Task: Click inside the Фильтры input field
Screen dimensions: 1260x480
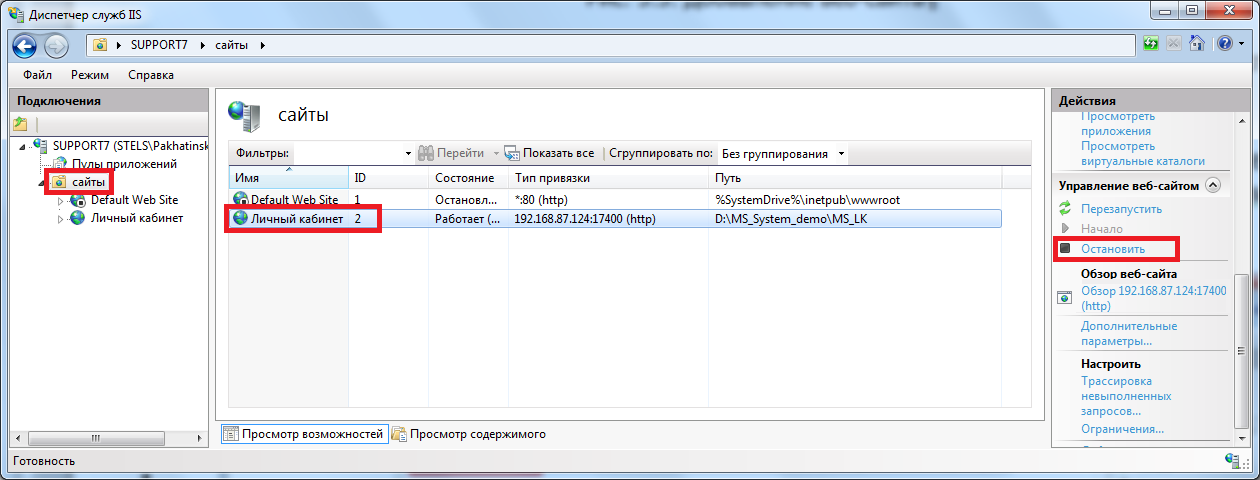Action: click(347, 153)
